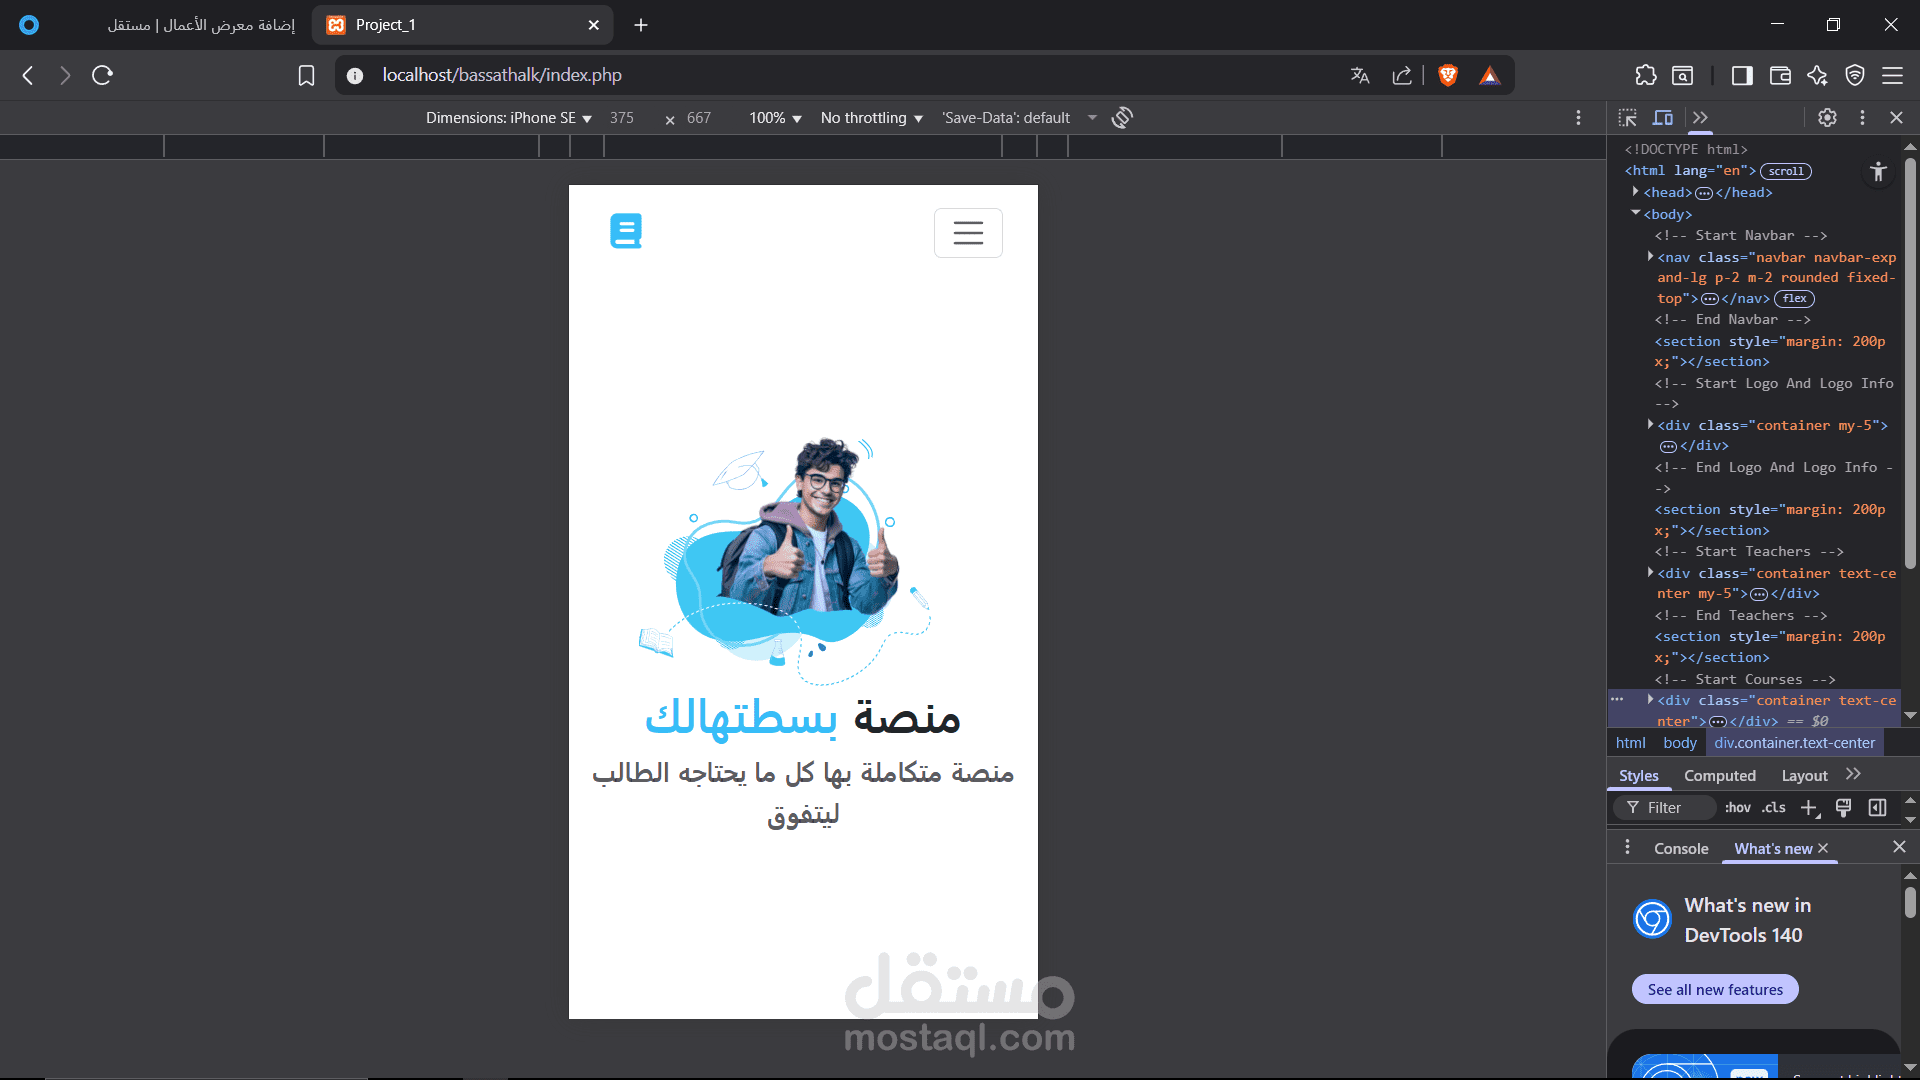Click the forward navigation arrow
The image size is (1920, 1080).
(x=65, y=75)
